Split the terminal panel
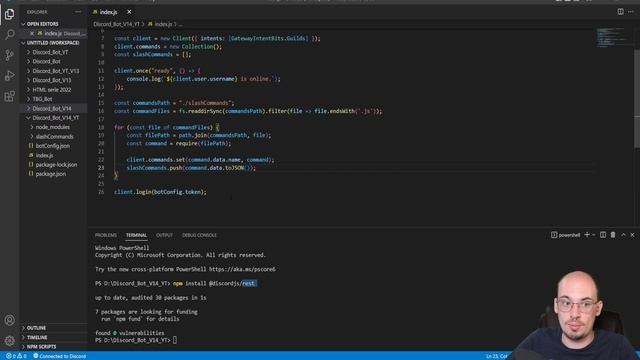The image size is (640, 360). (603, 235)
